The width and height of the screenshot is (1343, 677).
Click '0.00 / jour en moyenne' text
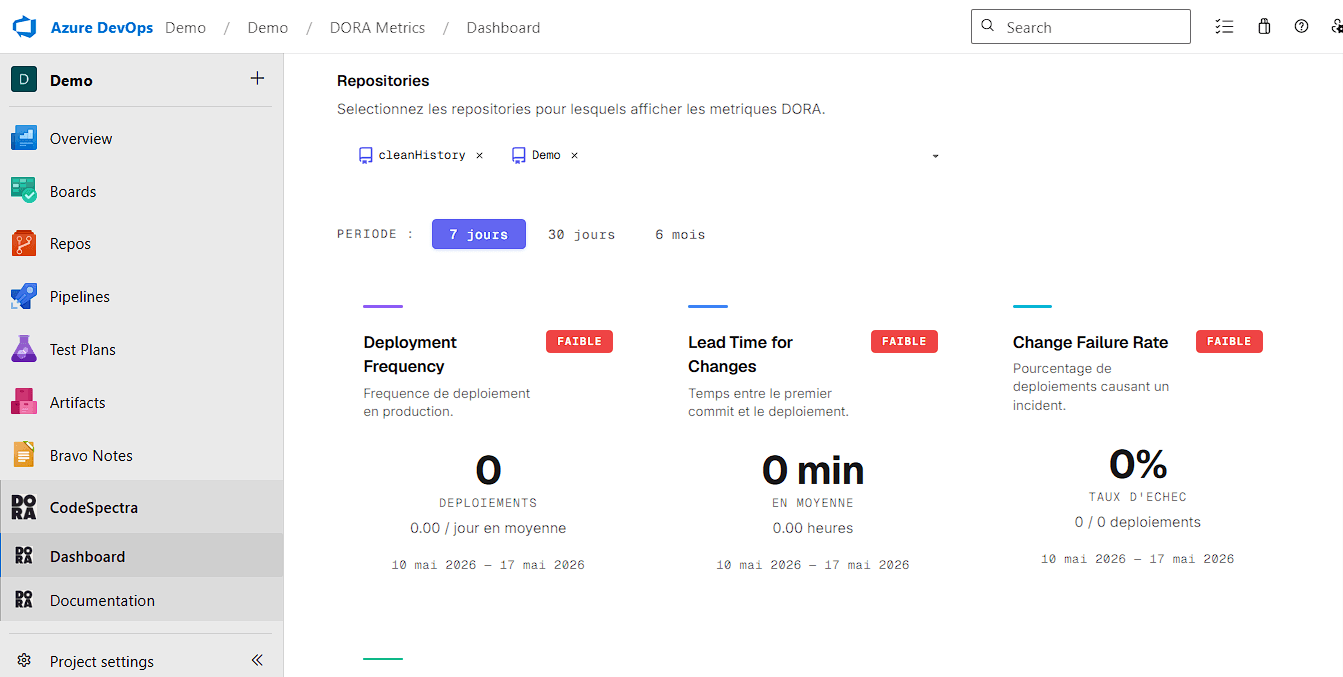[x=488, y=528]
